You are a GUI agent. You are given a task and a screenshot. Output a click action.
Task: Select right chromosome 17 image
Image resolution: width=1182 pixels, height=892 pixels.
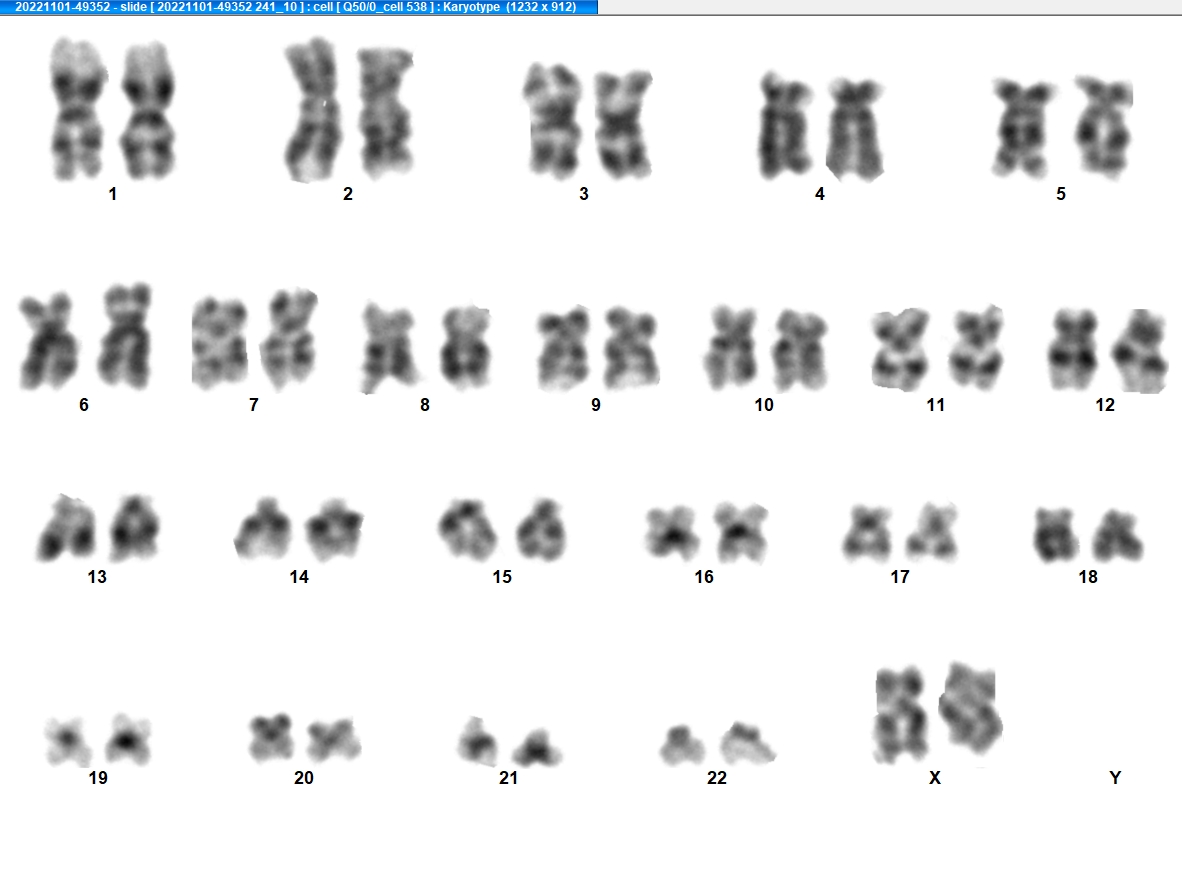click(932, 532)
